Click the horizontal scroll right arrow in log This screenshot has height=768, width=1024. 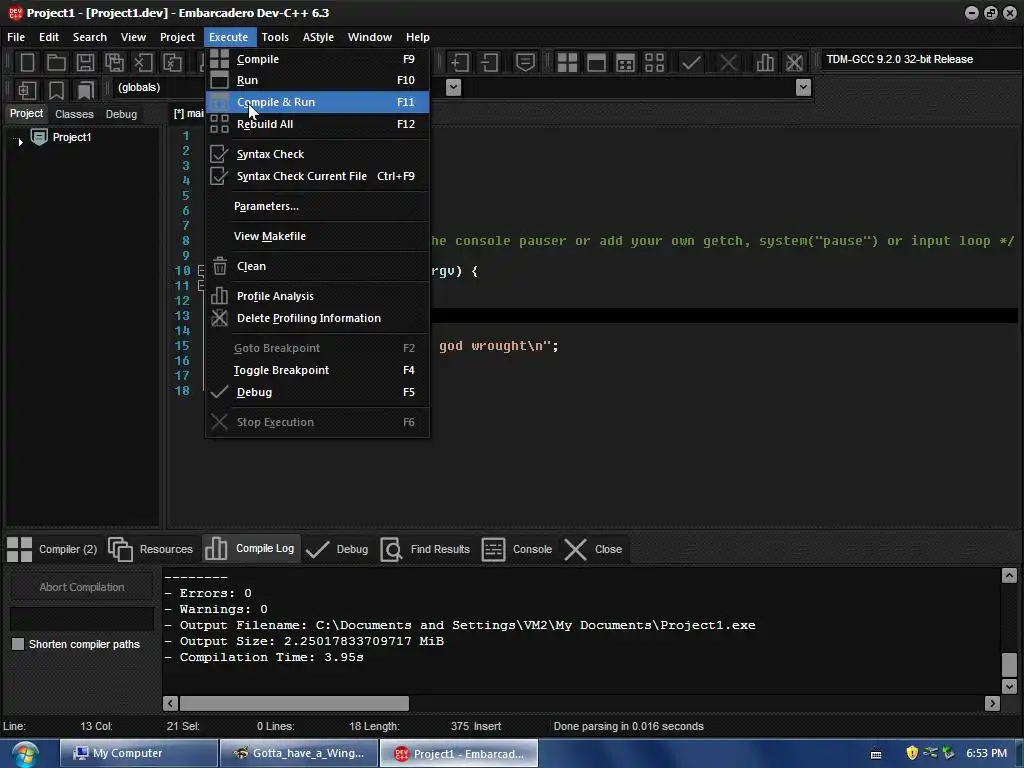(x=993, y=703)
